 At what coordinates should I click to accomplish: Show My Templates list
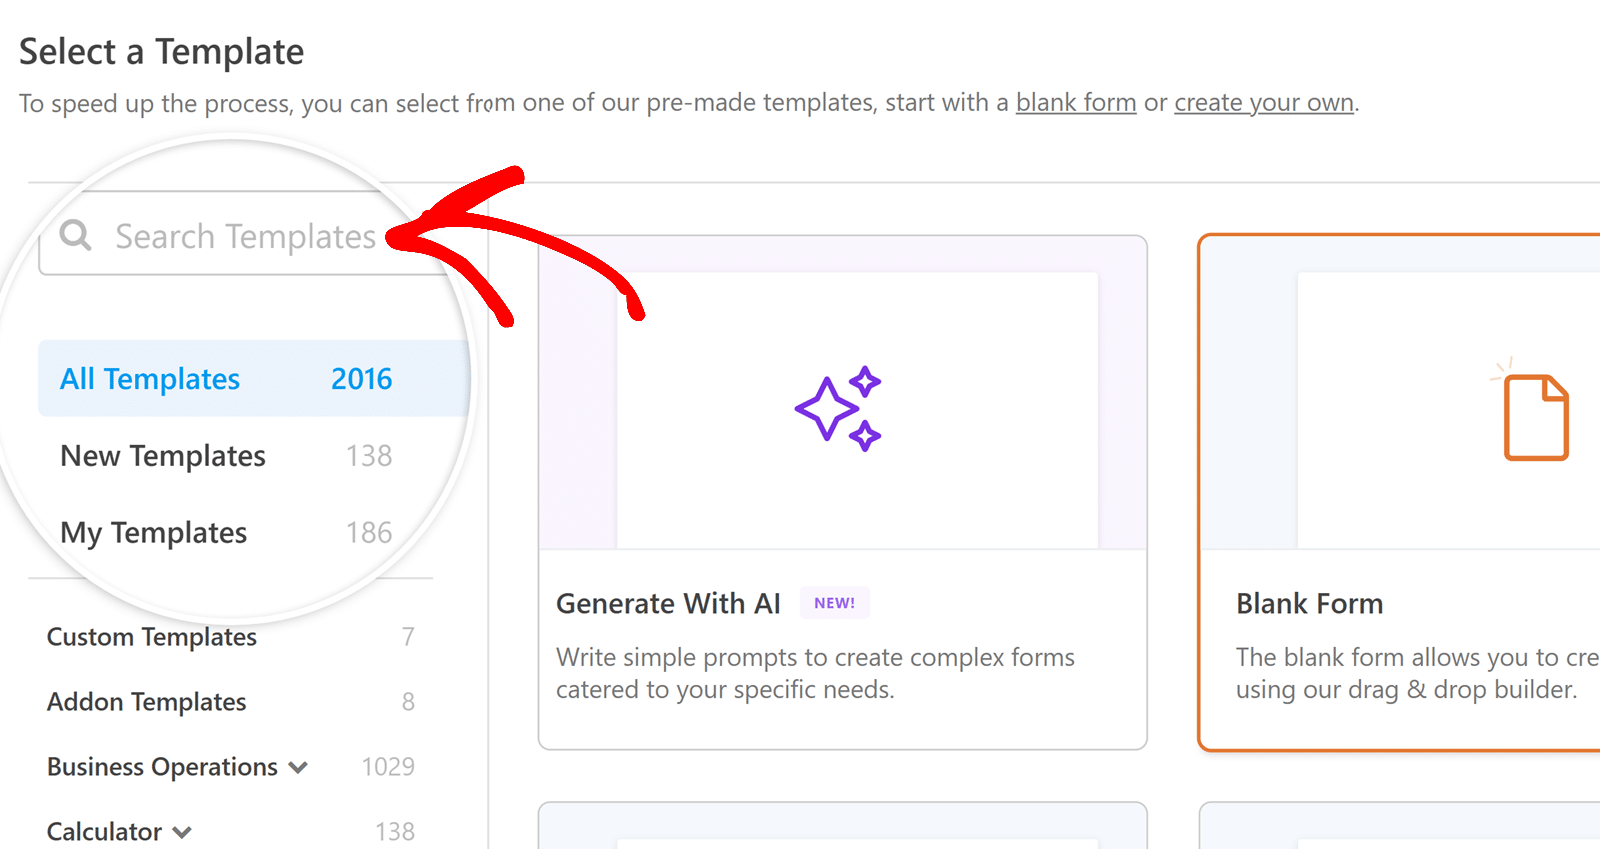(x=154, y=533)
